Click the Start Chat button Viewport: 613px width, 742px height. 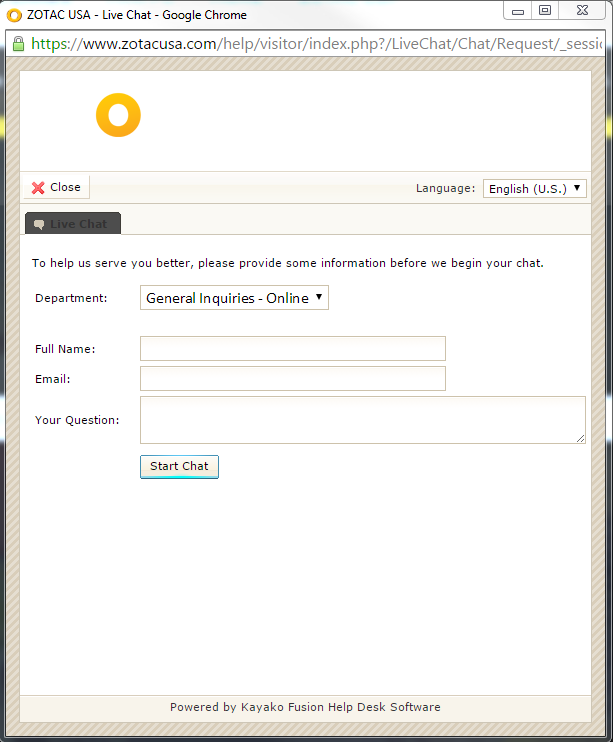coord(179,467)
